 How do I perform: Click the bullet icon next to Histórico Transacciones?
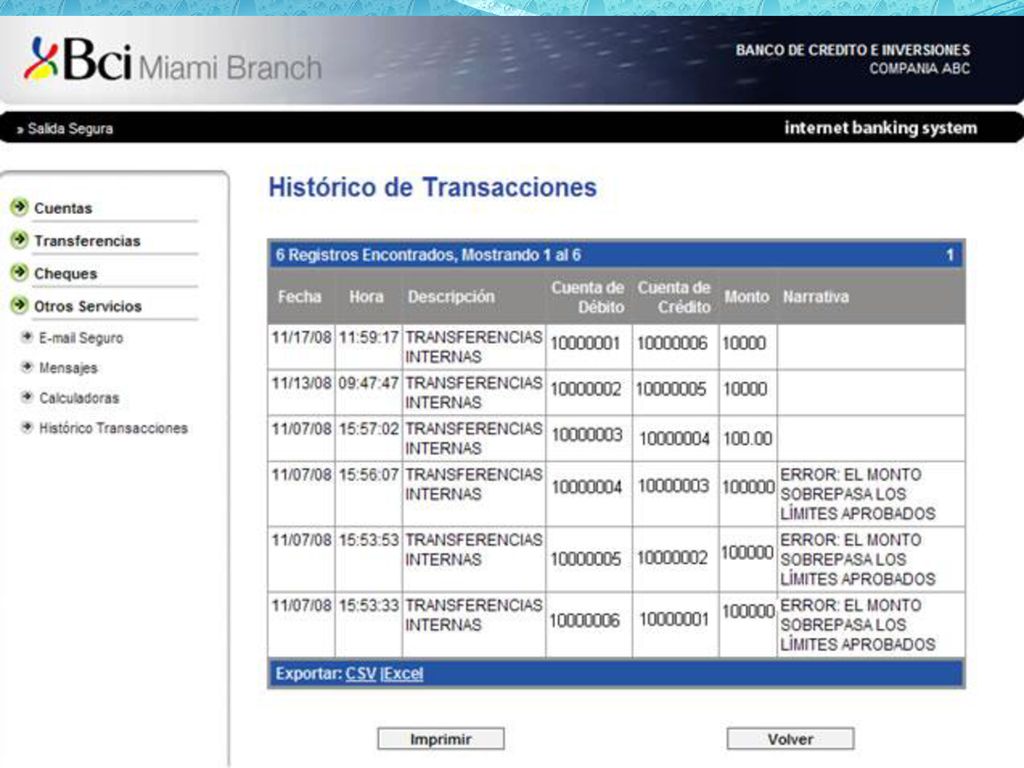pos(27,427)
